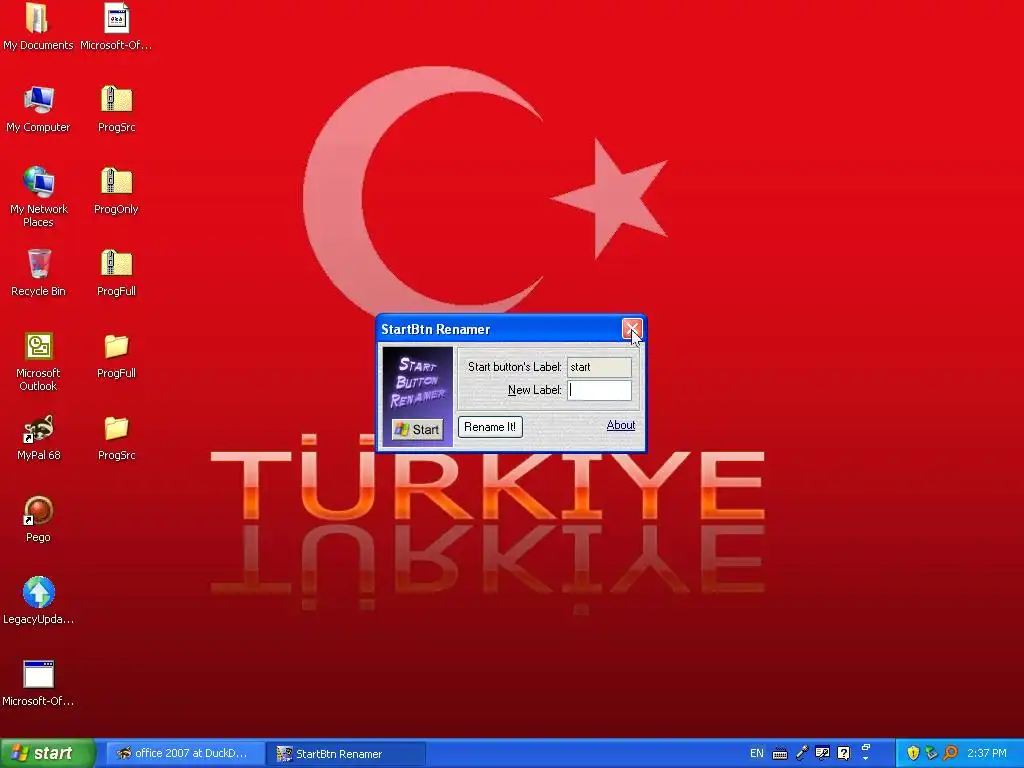The image size is (1024, 768).
Task: Select the plain ProgFull folder icon
Action: point(116,355)
